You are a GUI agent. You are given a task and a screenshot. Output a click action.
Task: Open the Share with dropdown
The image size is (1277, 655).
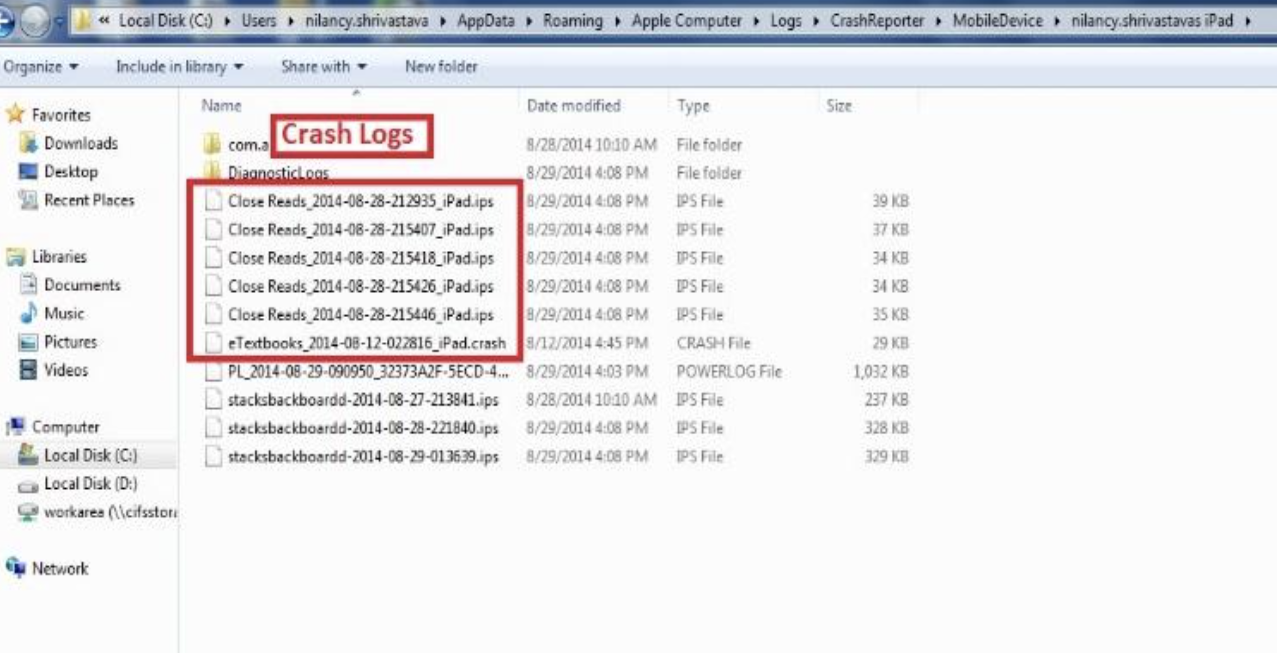tap(322, 67)
